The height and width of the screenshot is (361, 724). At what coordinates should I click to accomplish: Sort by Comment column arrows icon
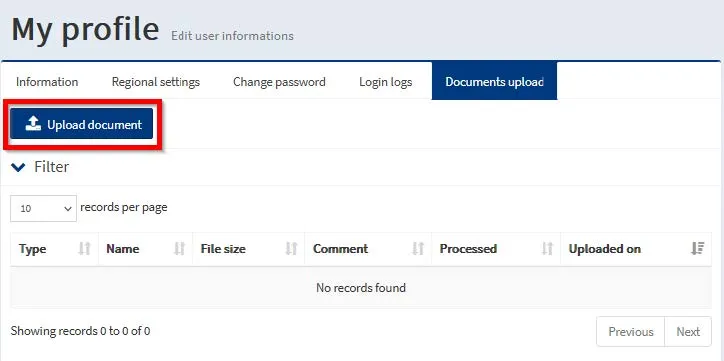point(418,249)
